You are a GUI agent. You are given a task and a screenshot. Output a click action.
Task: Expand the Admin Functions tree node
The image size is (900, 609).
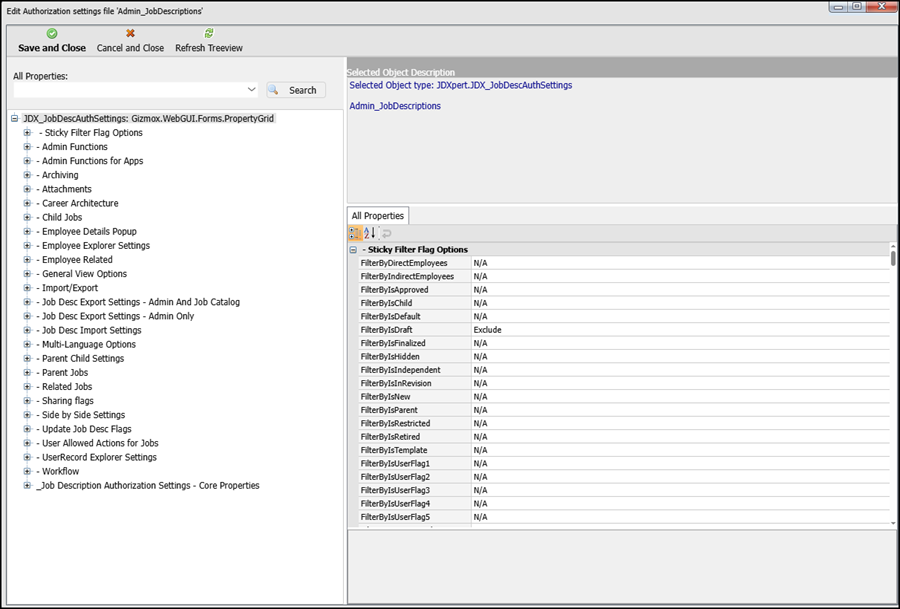27,146
